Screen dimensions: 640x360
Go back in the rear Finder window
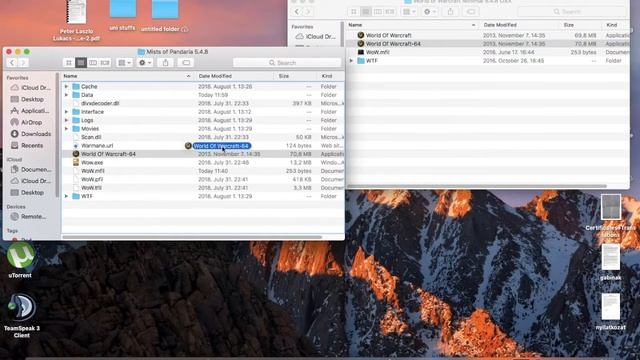(297, 11)
